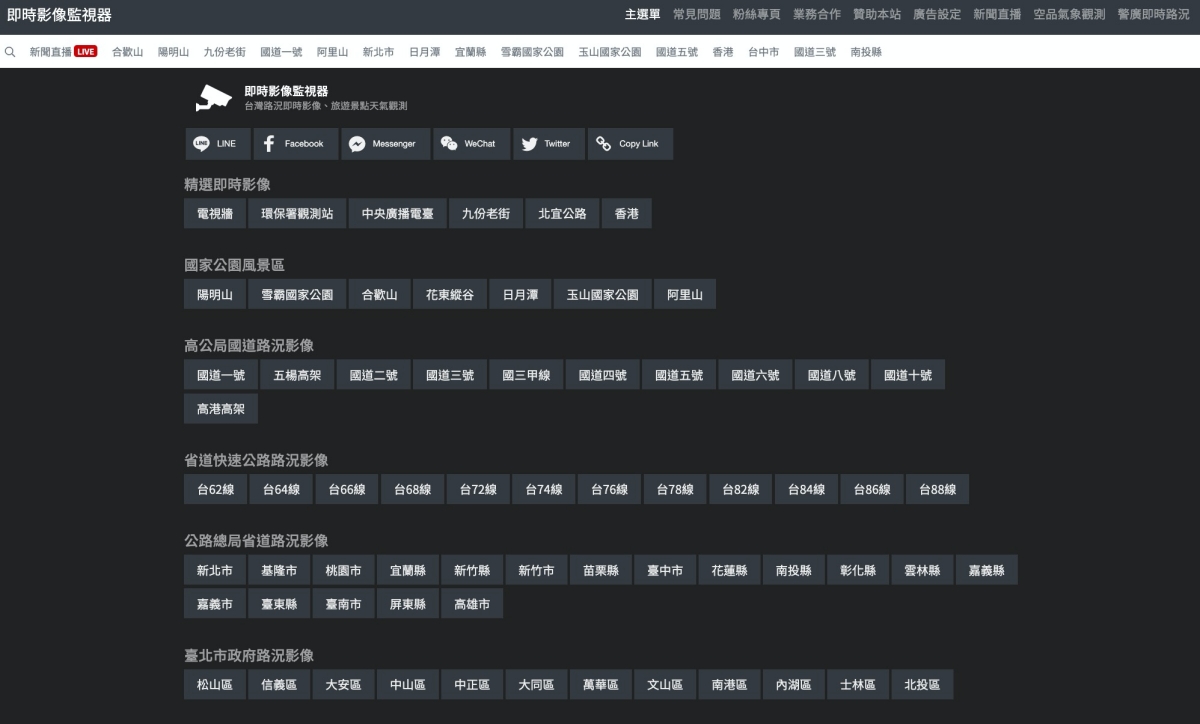Viewport: 1200px width, 724px height.
Task: Open 日月潭 in the sub-navigation bar
Action: tap(425, 52)
